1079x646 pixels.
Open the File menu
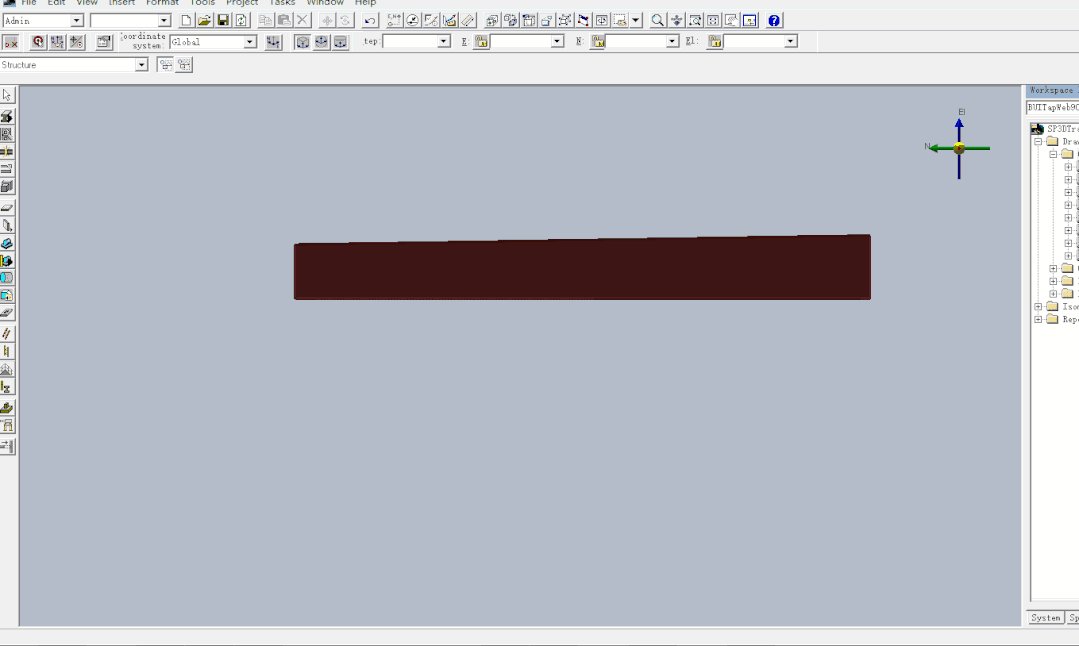29,3
